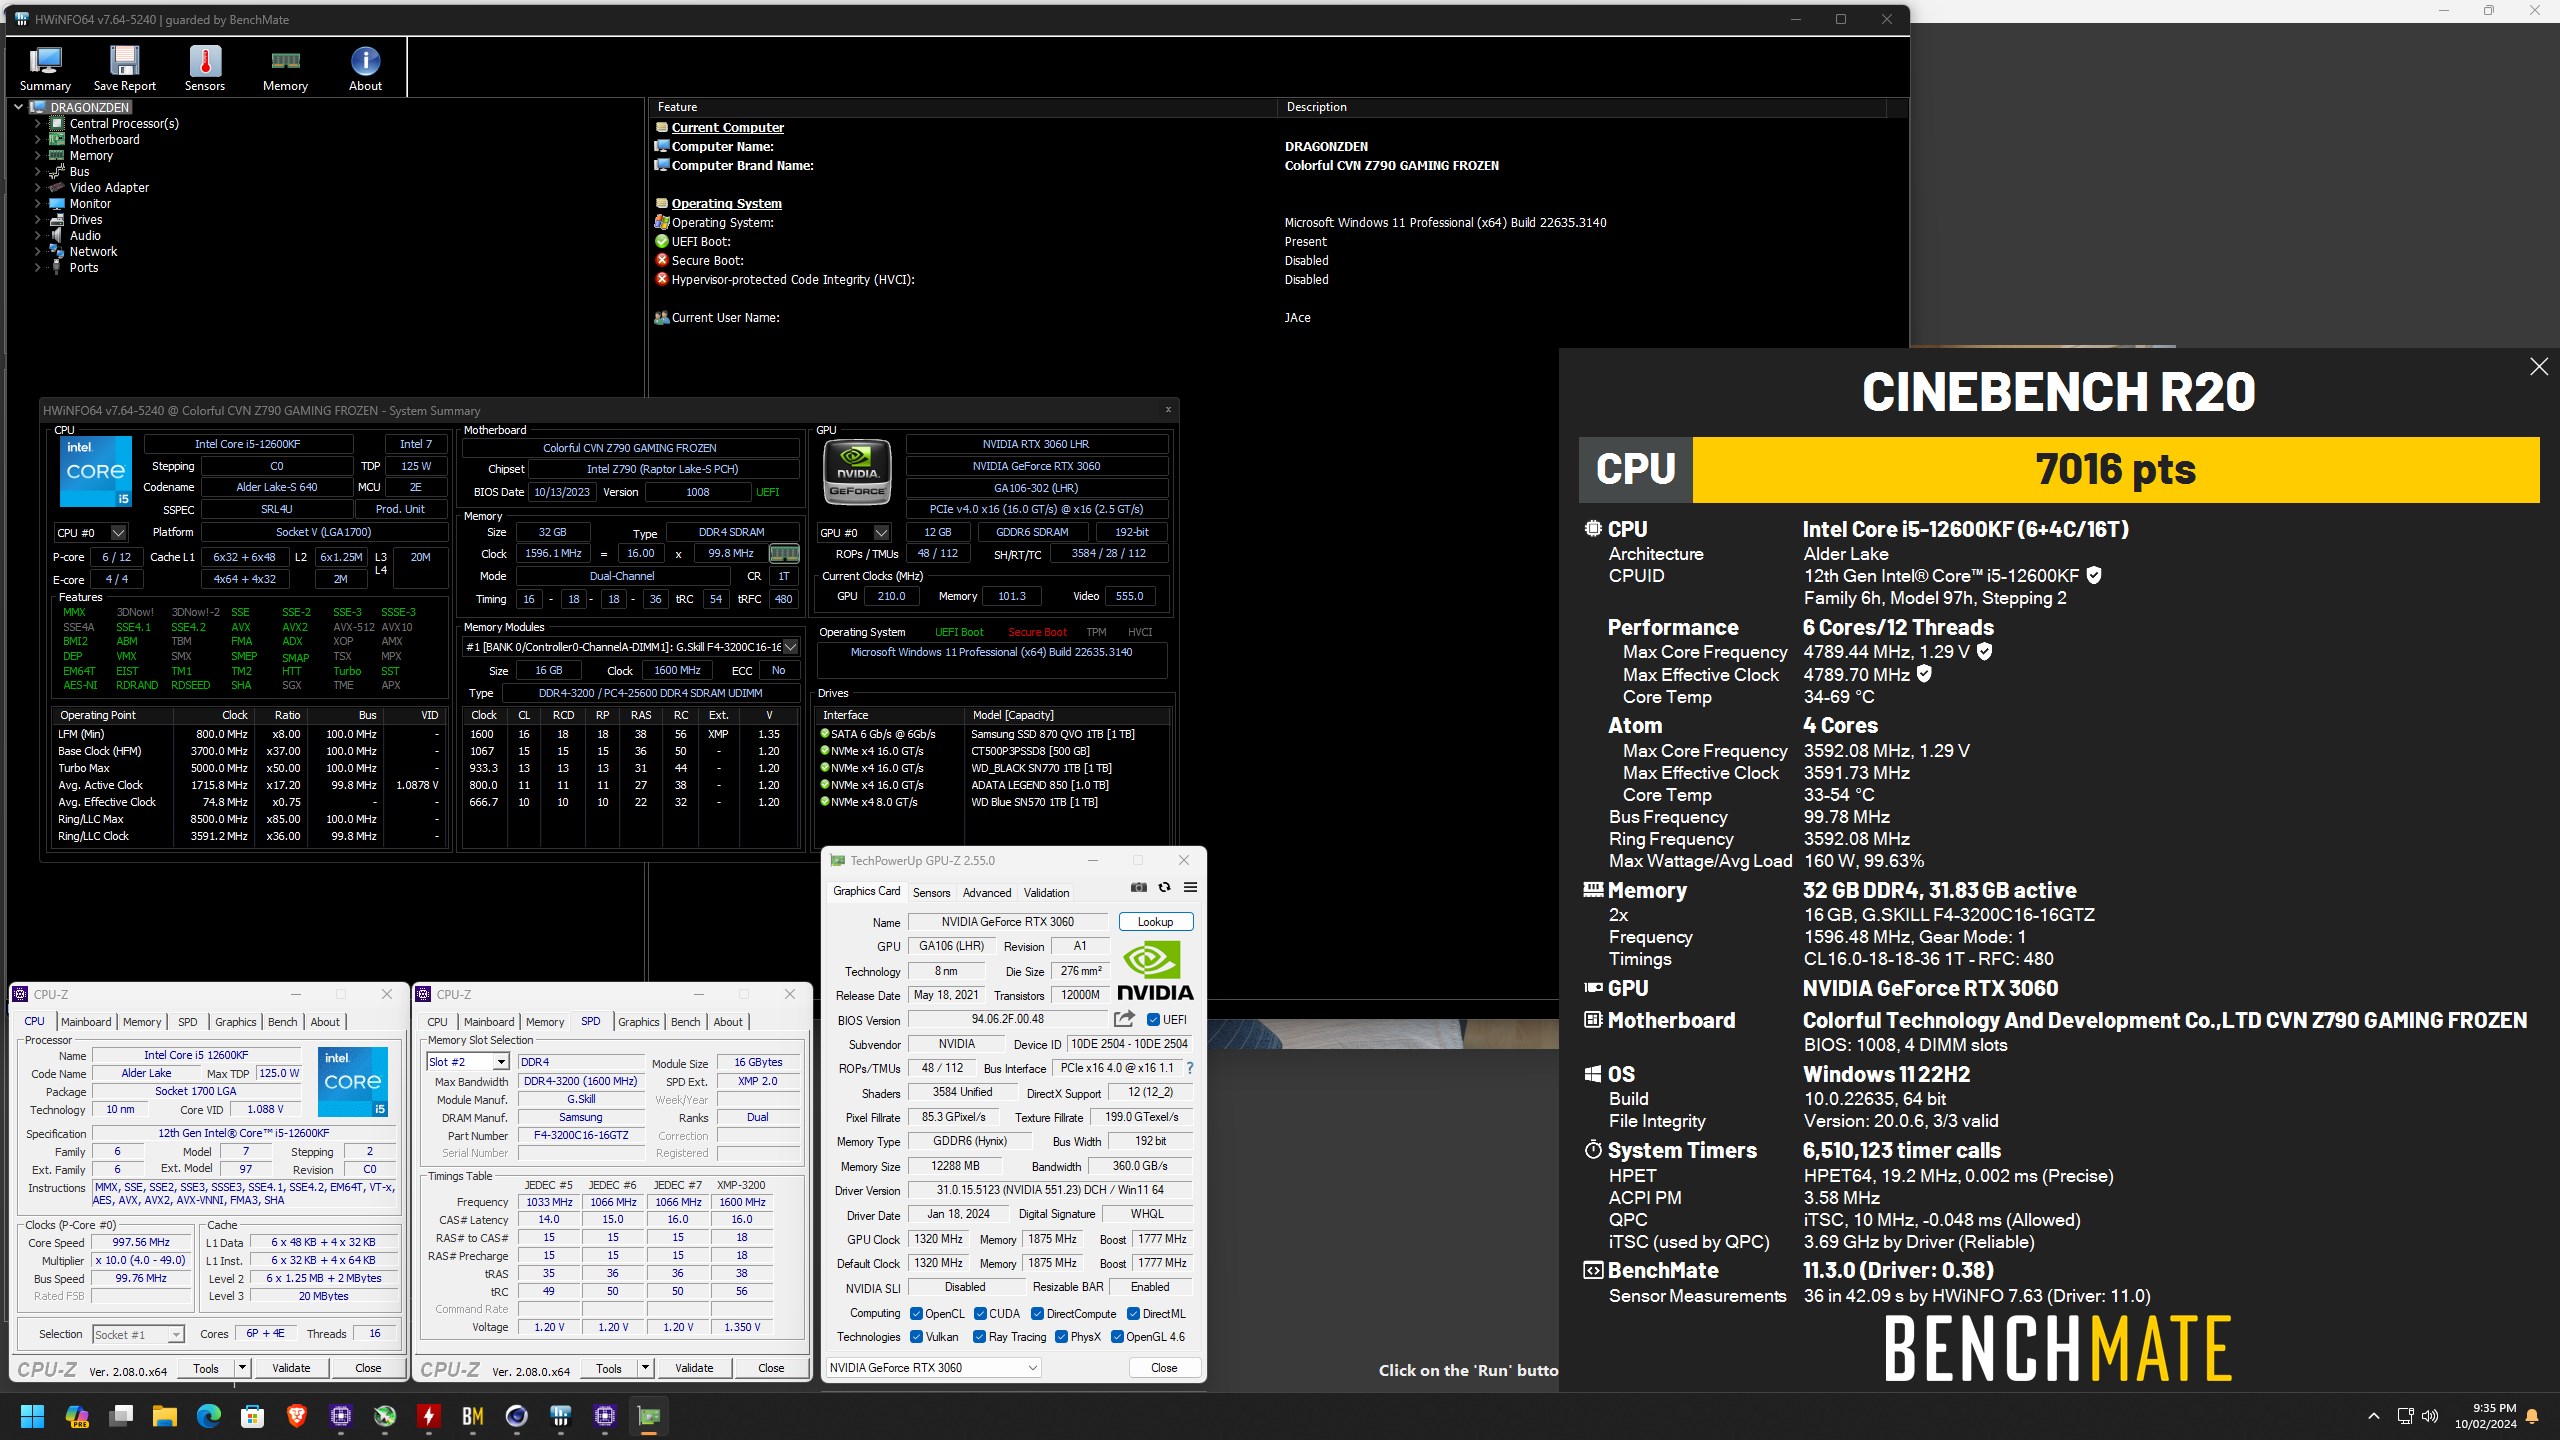This screenshot has height=1440, width=2560.
Task: Open the Advanced tab in GPU-Z
Action: click(987, 893)
